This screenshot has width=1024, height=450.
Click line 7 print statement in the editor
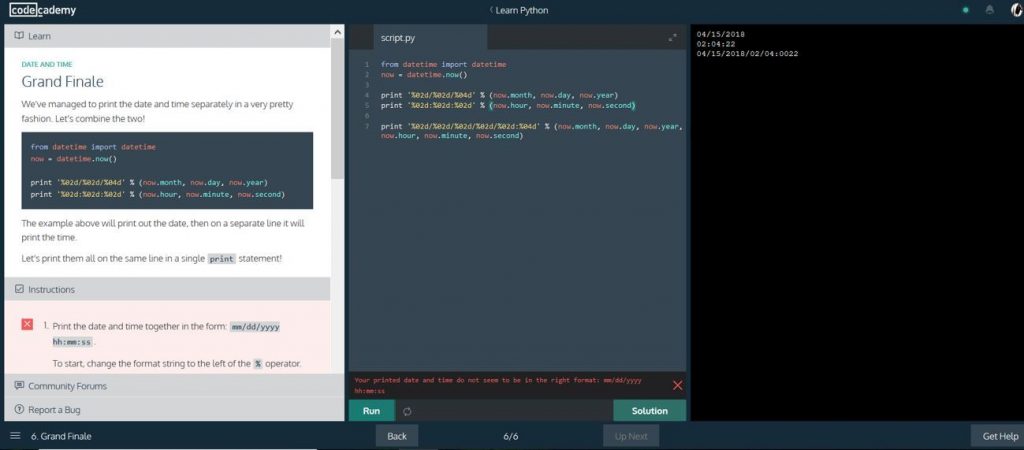[x=532, y=131]
